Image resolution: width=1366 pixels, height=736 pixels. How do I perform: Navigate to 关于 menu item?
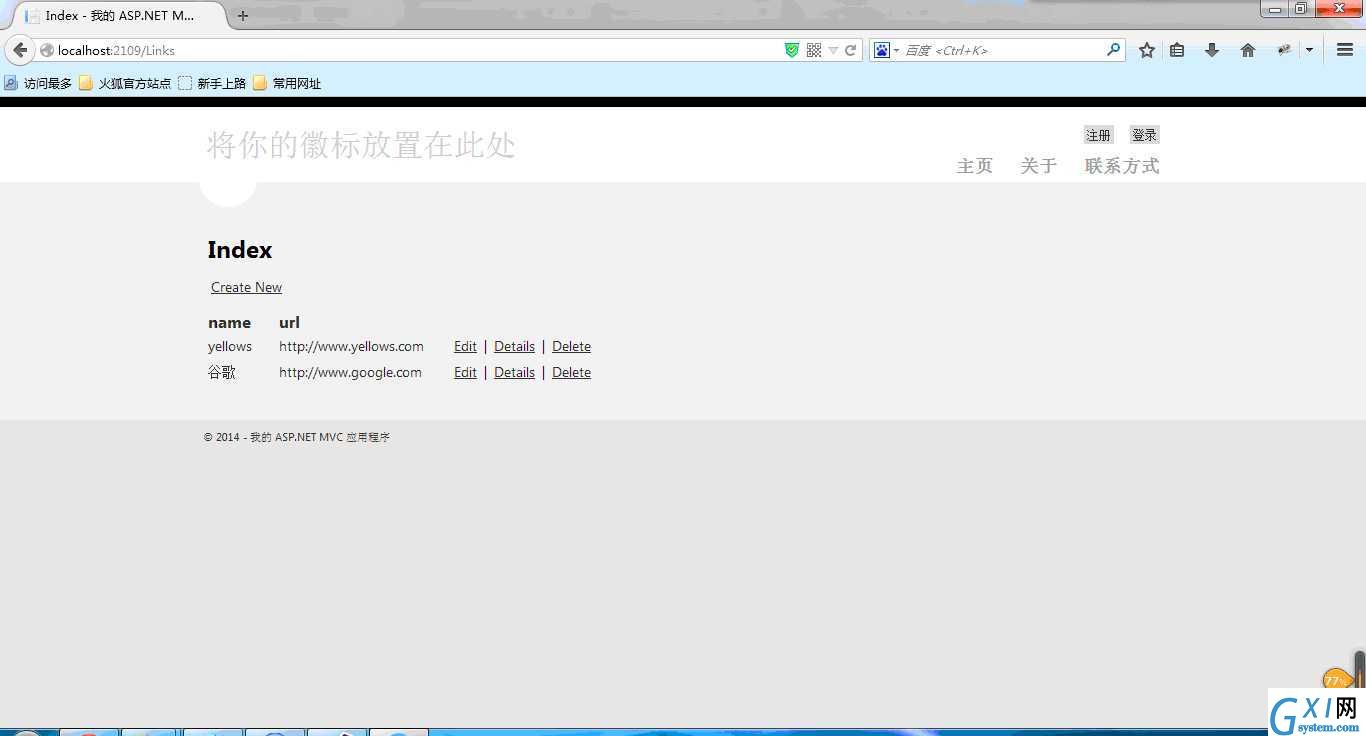pos(1039,166)
